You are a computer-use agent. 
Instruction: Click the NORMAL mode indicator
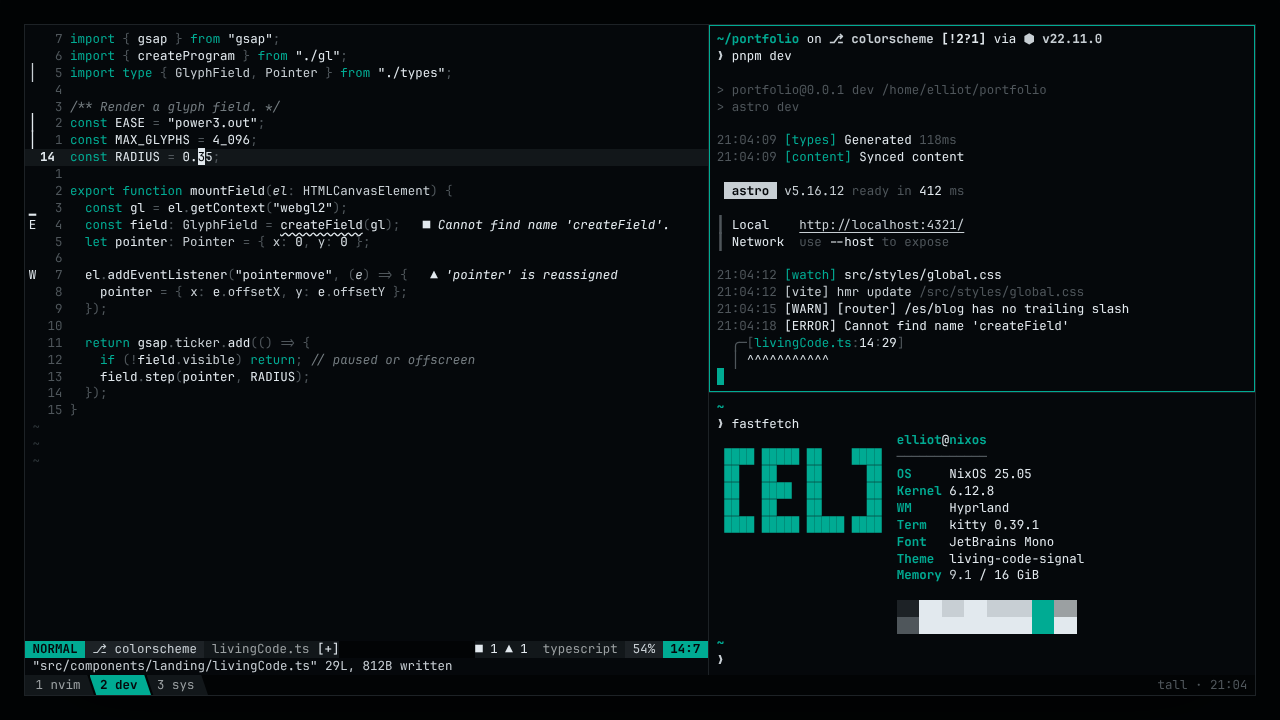pos(55,649)
